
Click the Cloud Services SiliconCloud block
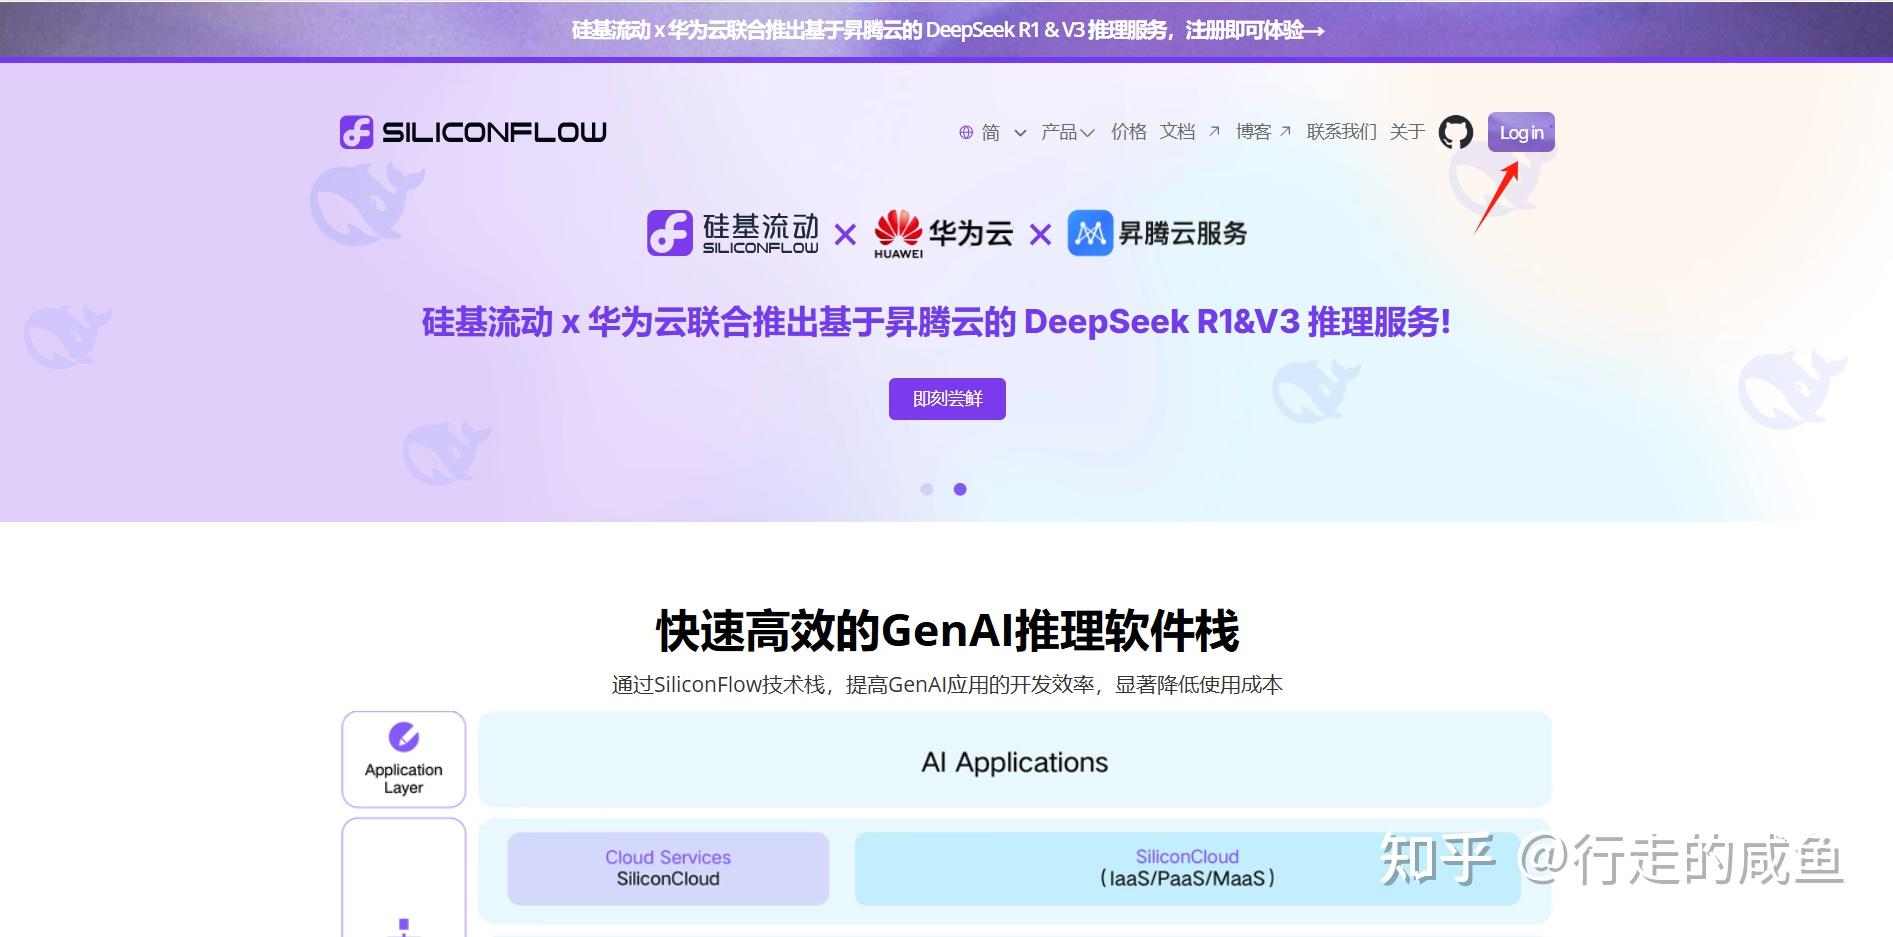(x=668, y=868)
